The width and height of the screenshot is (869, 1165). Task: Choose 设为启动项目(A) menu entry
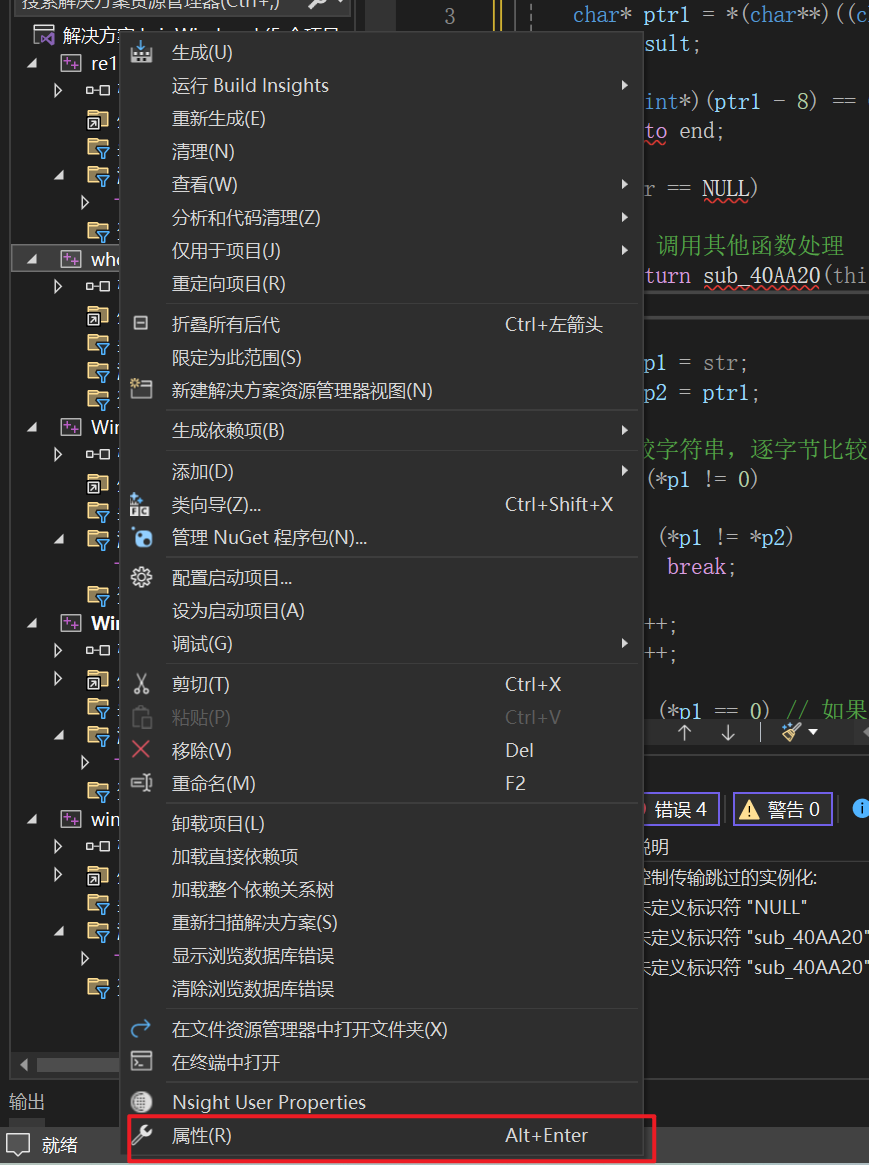238,611
